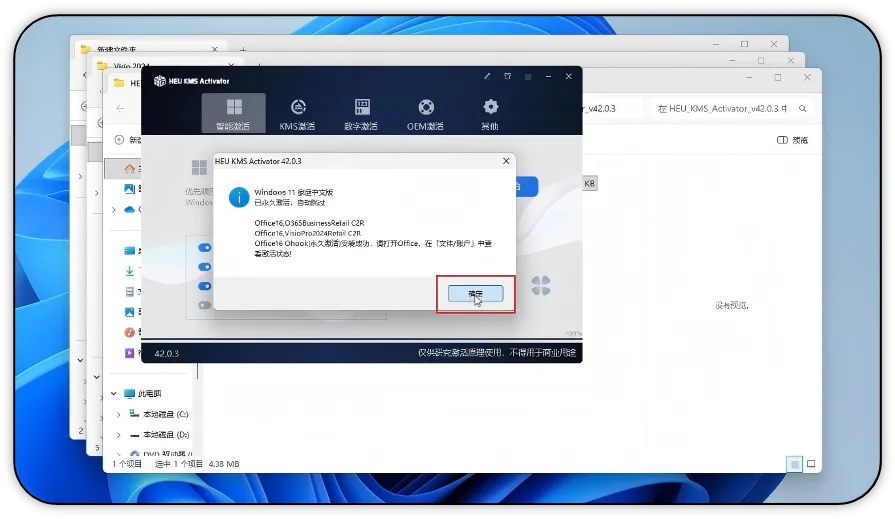Click the Office16,O365BusinessRetail C2R line
Image resolution: width=895 pixels, height=519 pixels.
pyautogui.click(x=309, y=223)
